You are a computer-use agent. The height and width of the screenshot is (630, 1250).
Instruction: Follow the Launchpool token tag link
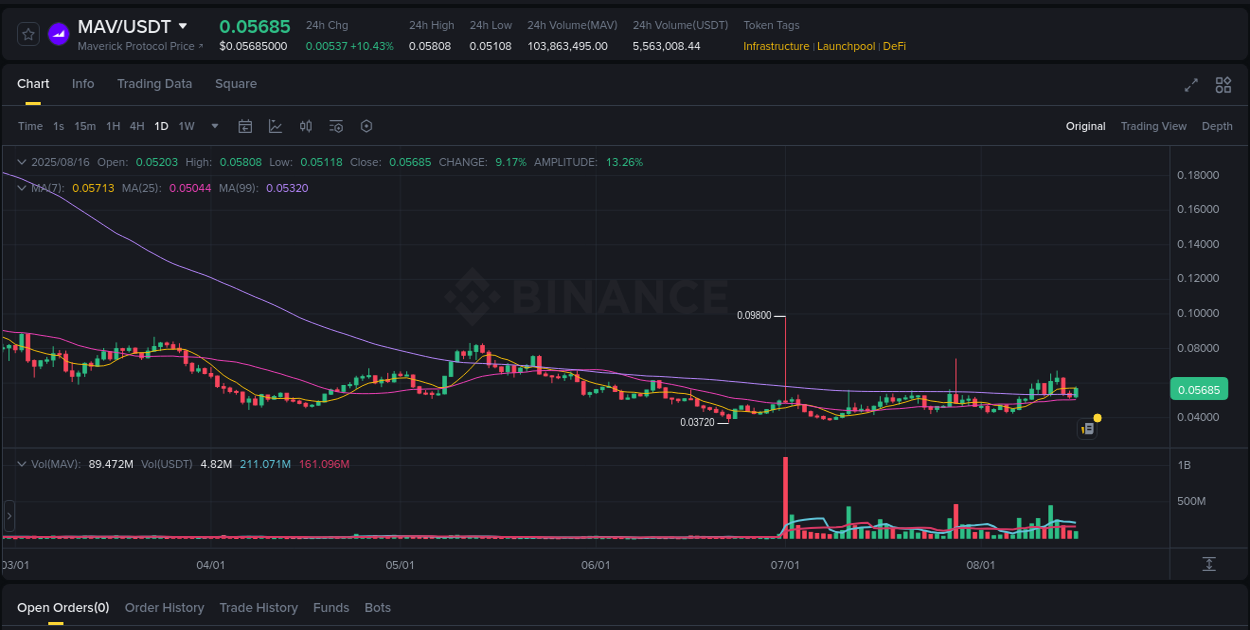coord(846,46)
